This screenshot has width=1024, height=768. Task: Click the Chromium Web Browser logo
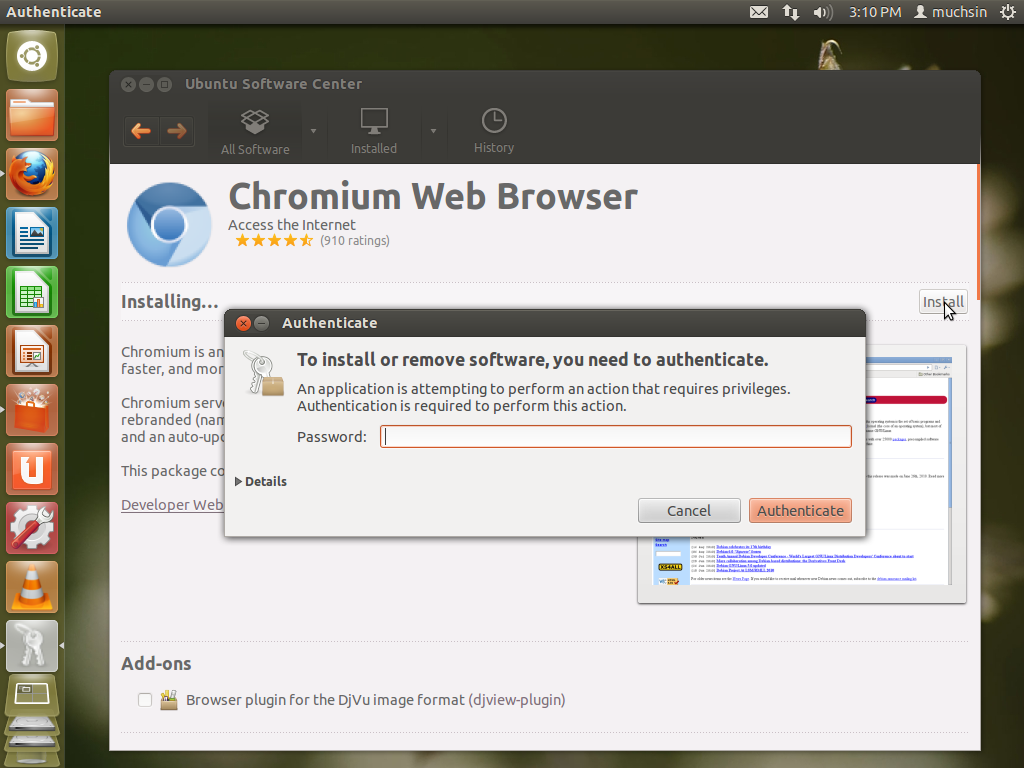coord(169,225)
